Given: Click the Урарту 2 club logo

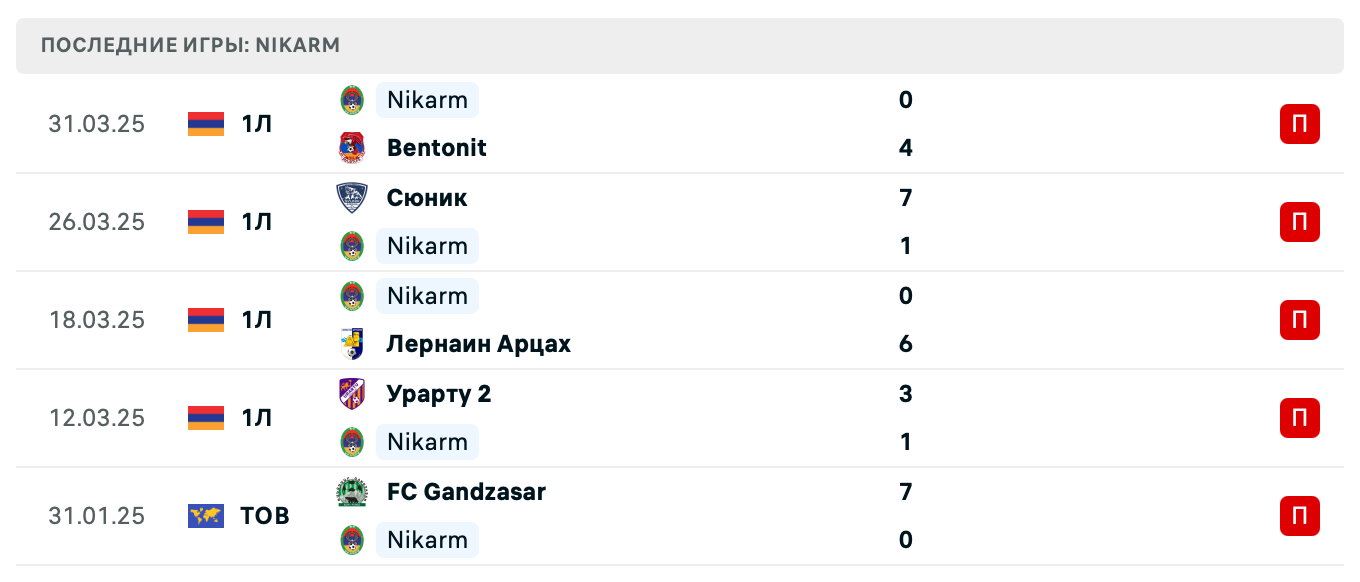Looking at the screenshot, I should pos(352,394).
